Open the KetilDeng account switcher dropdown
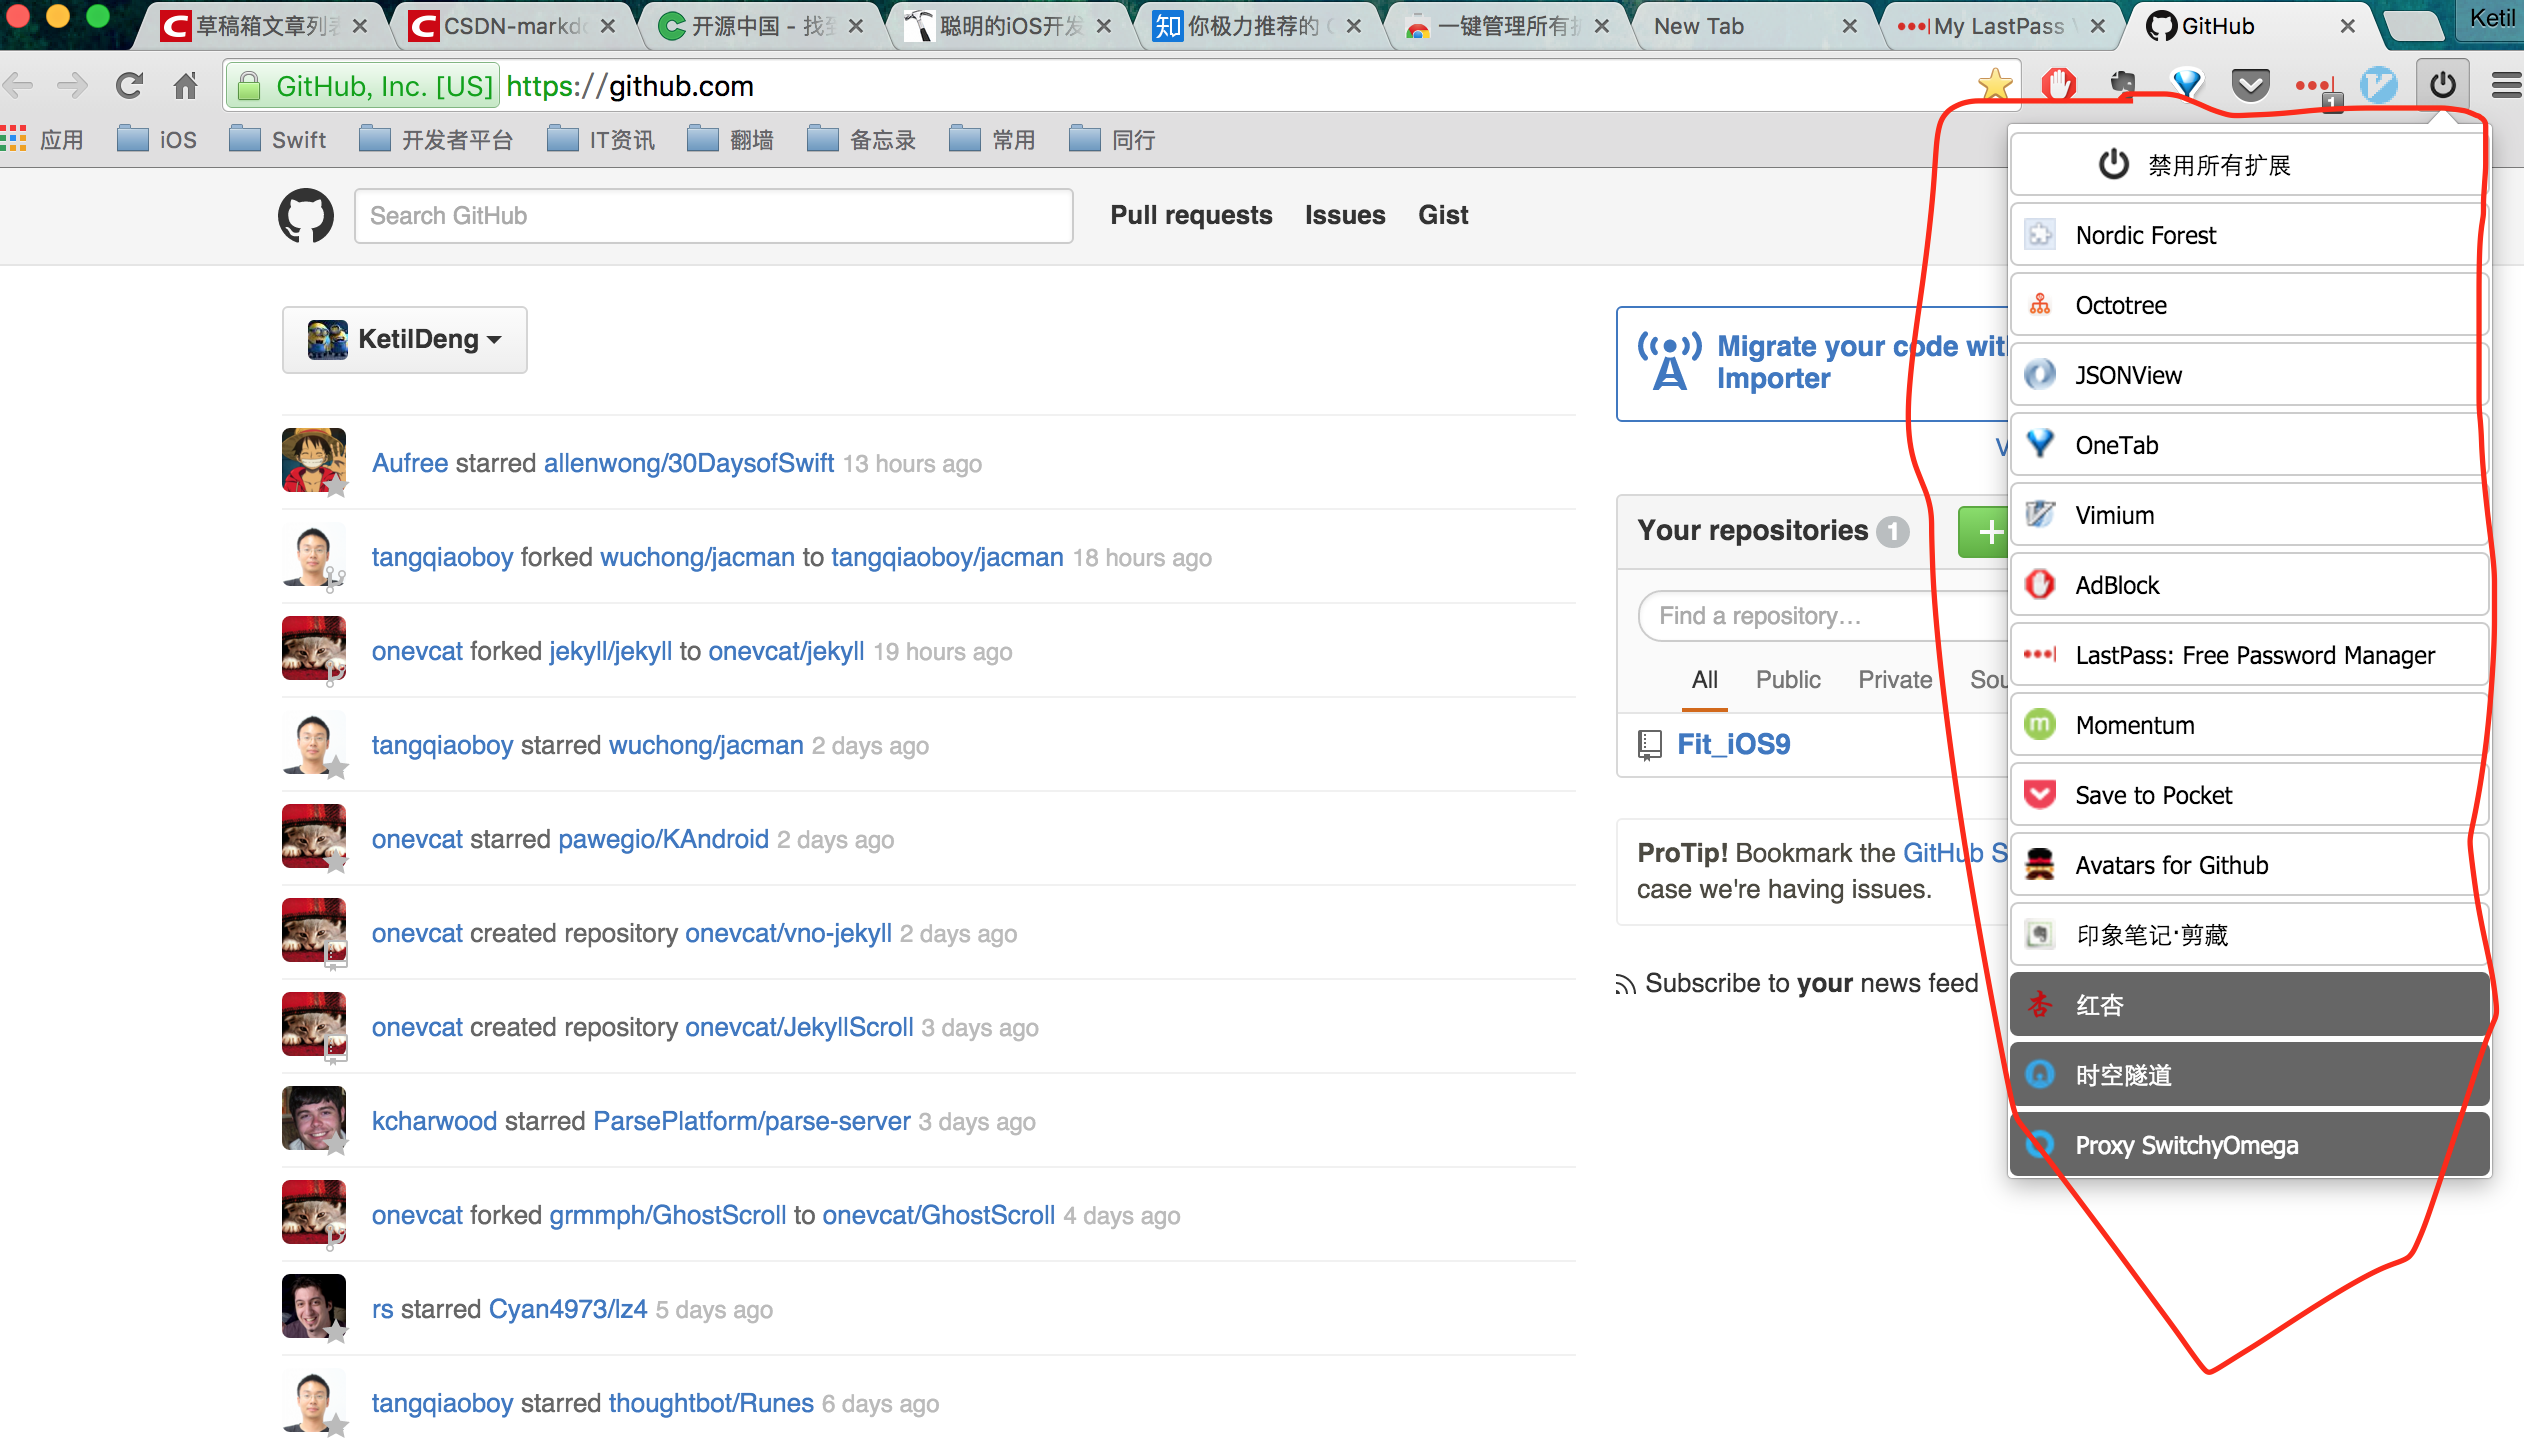The width and height of the screenshot is (2524, 1444). pos(404,340)
